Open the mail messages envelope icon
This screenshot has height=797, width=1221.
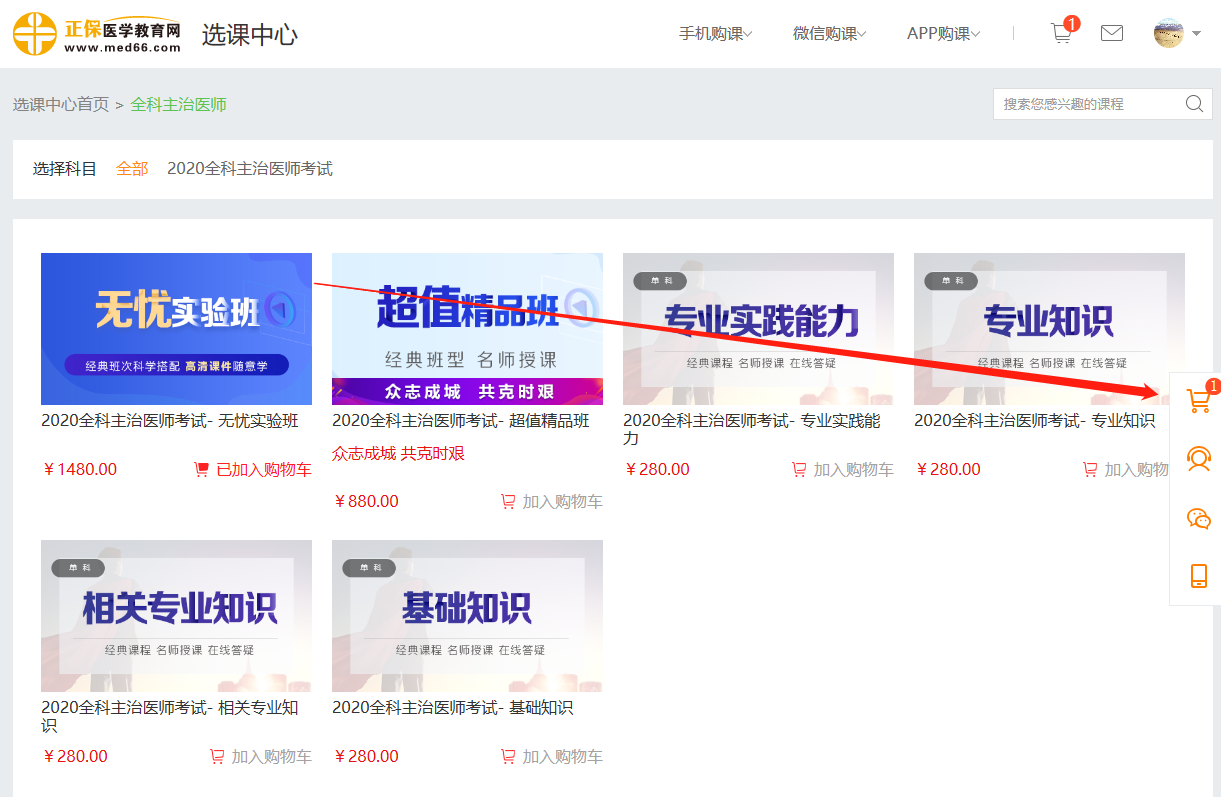1111,33
